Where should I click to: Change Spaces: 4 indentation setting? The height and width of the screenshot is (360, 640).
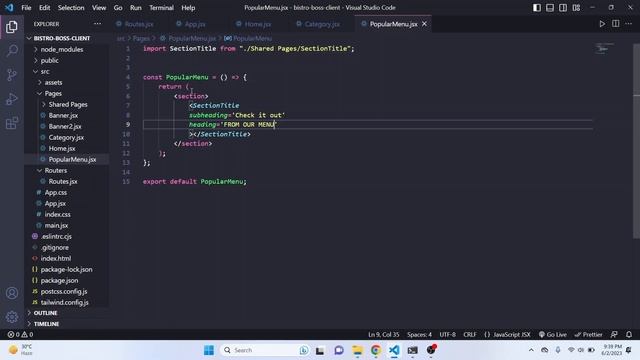419,334
